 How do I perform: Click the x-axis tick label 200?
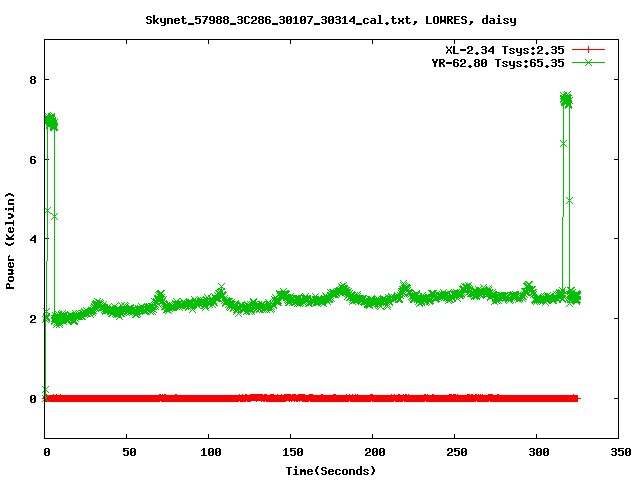[375, 452]
